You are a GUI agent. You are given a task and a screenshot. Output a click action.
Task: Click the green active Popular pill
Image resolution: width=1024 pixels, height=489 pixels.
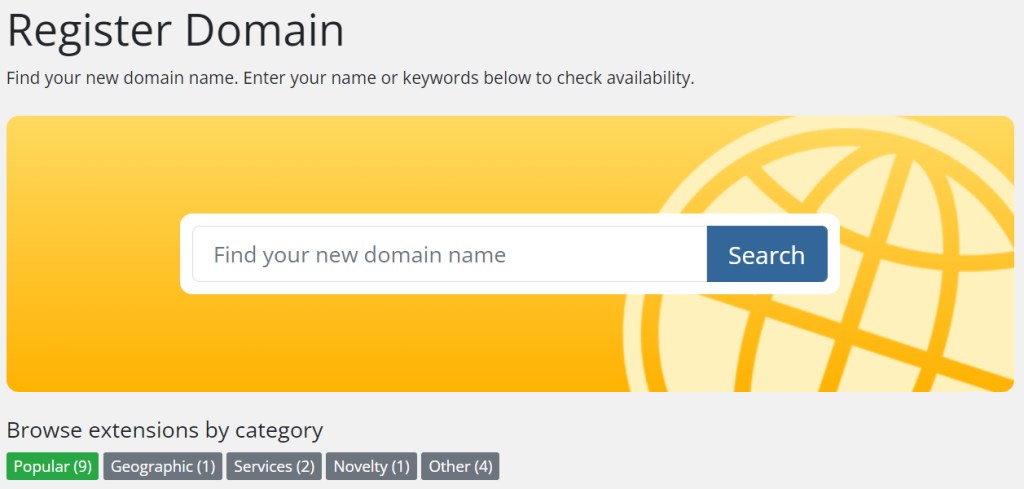[53, 466]
